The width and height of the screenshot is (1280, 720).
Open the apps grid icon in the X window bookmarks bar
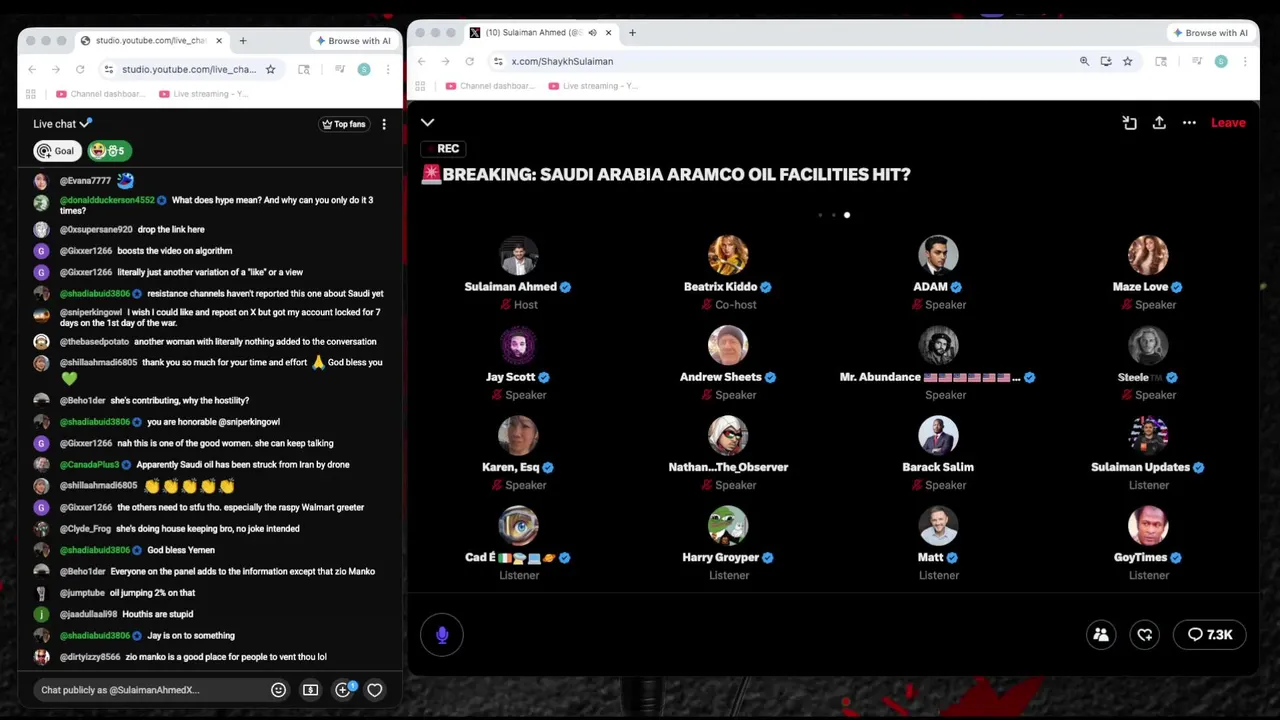pyautogui.click(x=420, y=86)
